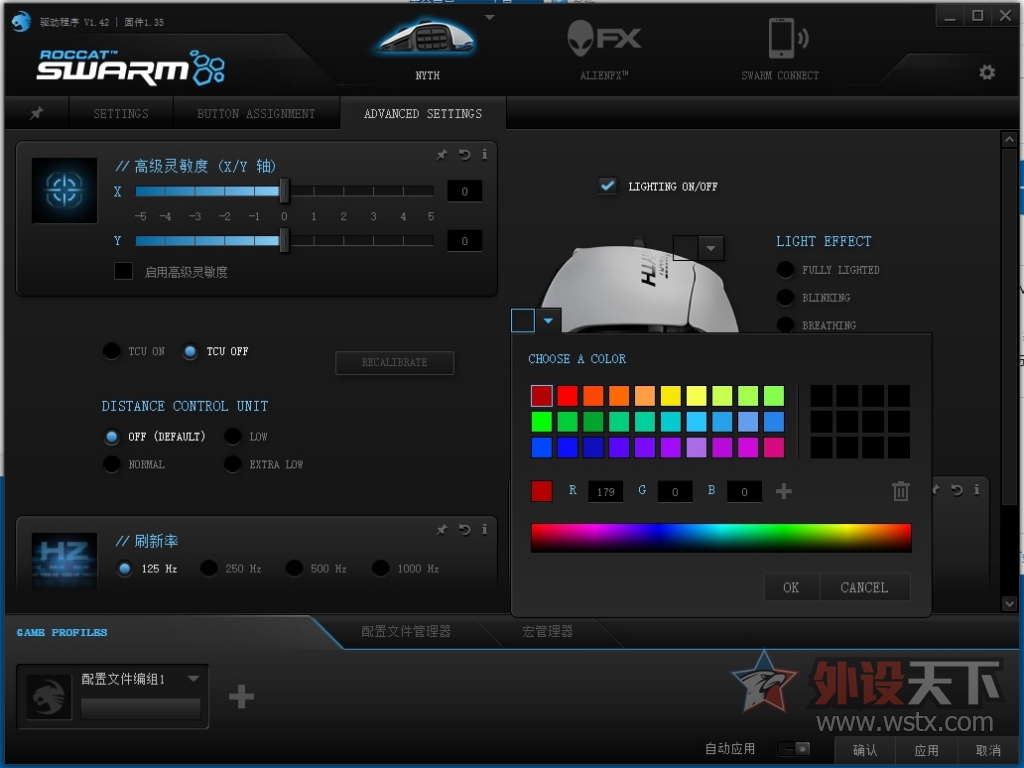This screenshot has width=1024, height=768.
Task: Select TCU ON radio button
Action: 112,351
